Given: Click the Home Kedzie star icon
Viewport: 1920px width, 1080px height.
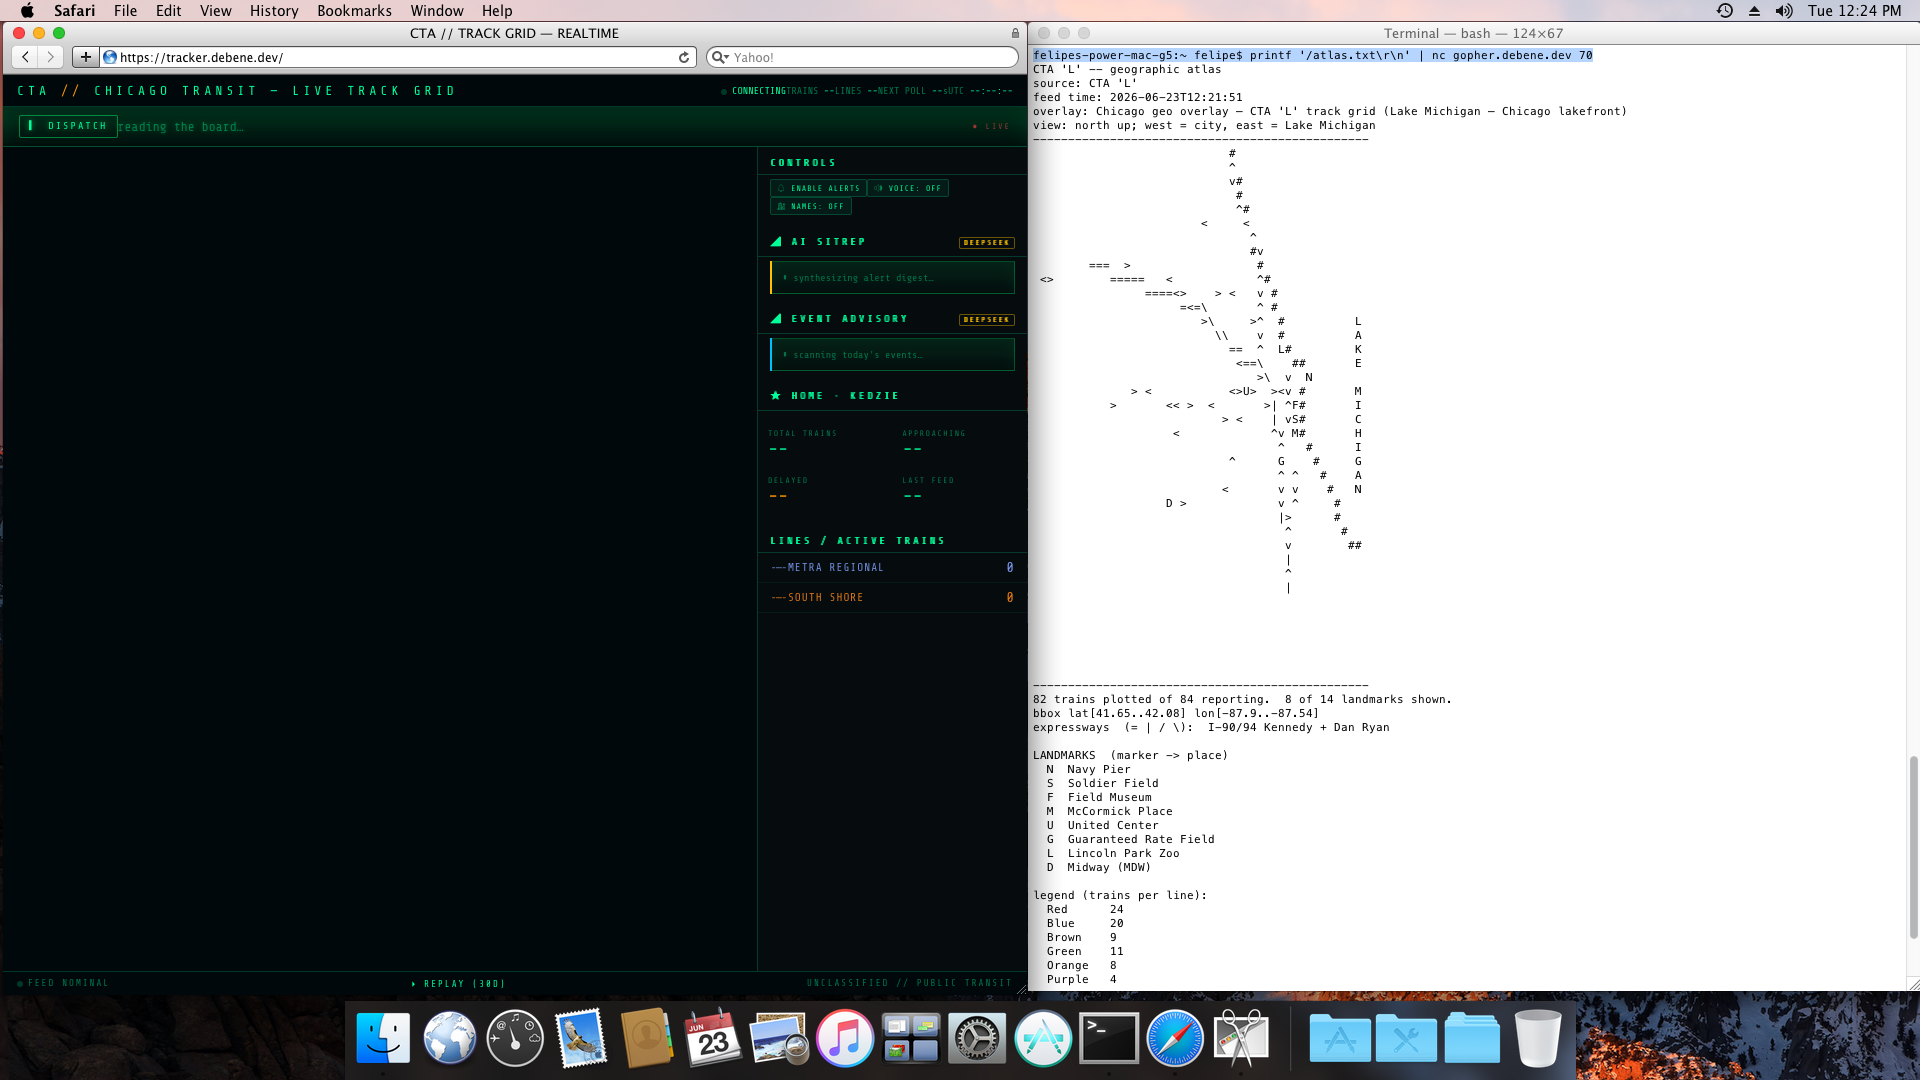Looking at the screenshot, I should [776, 396].
